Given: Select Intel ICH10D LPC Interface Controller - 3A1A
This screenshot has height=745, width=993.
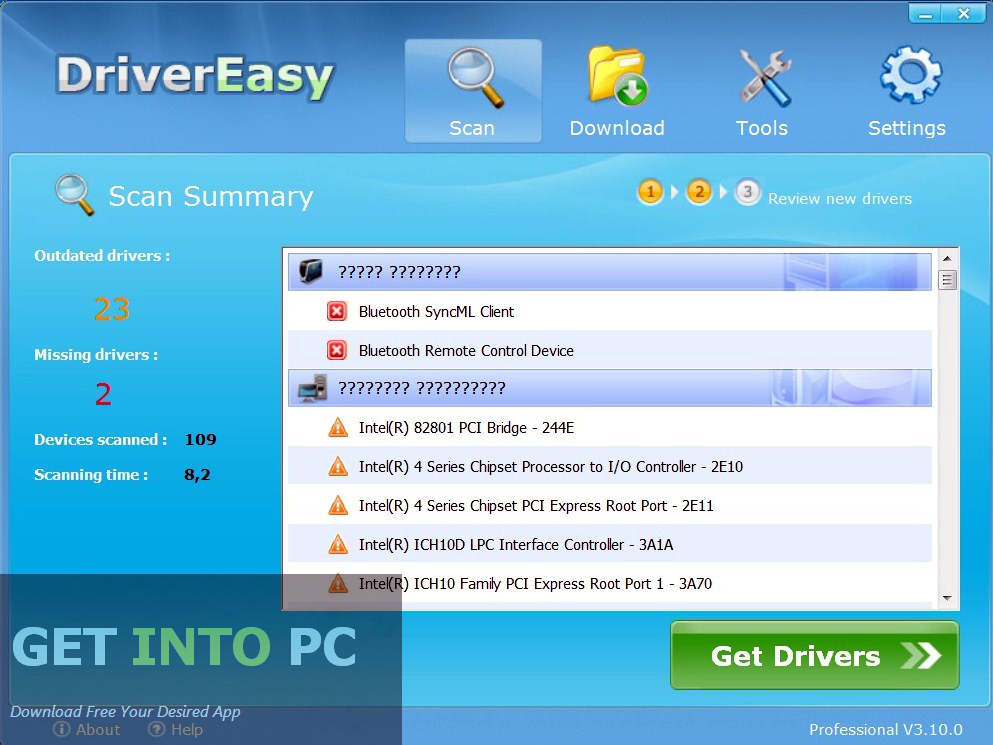Looking at the screenshot, I should [610, 545].
